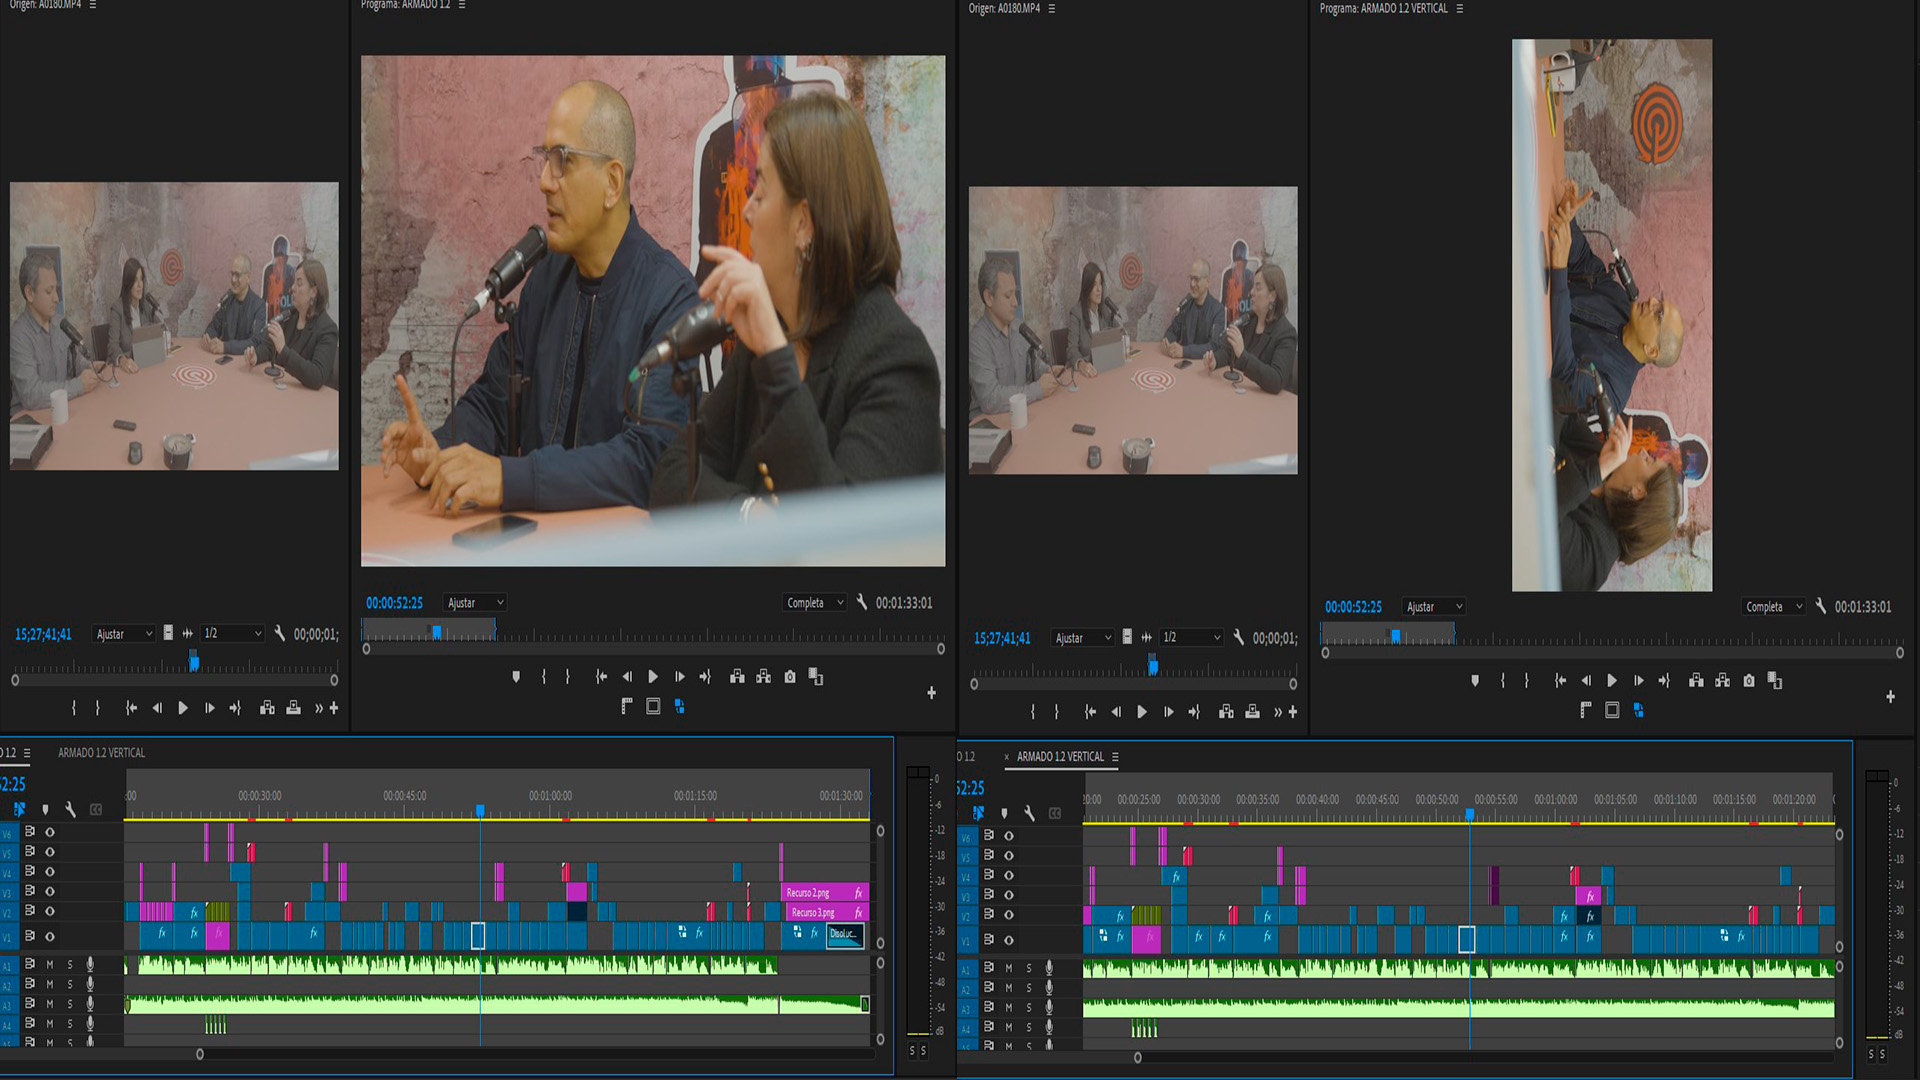Click Overwrite icon in left source monitor
Image resolution: width=1920 pixels, height=1080 pixels.
point(293,708)
